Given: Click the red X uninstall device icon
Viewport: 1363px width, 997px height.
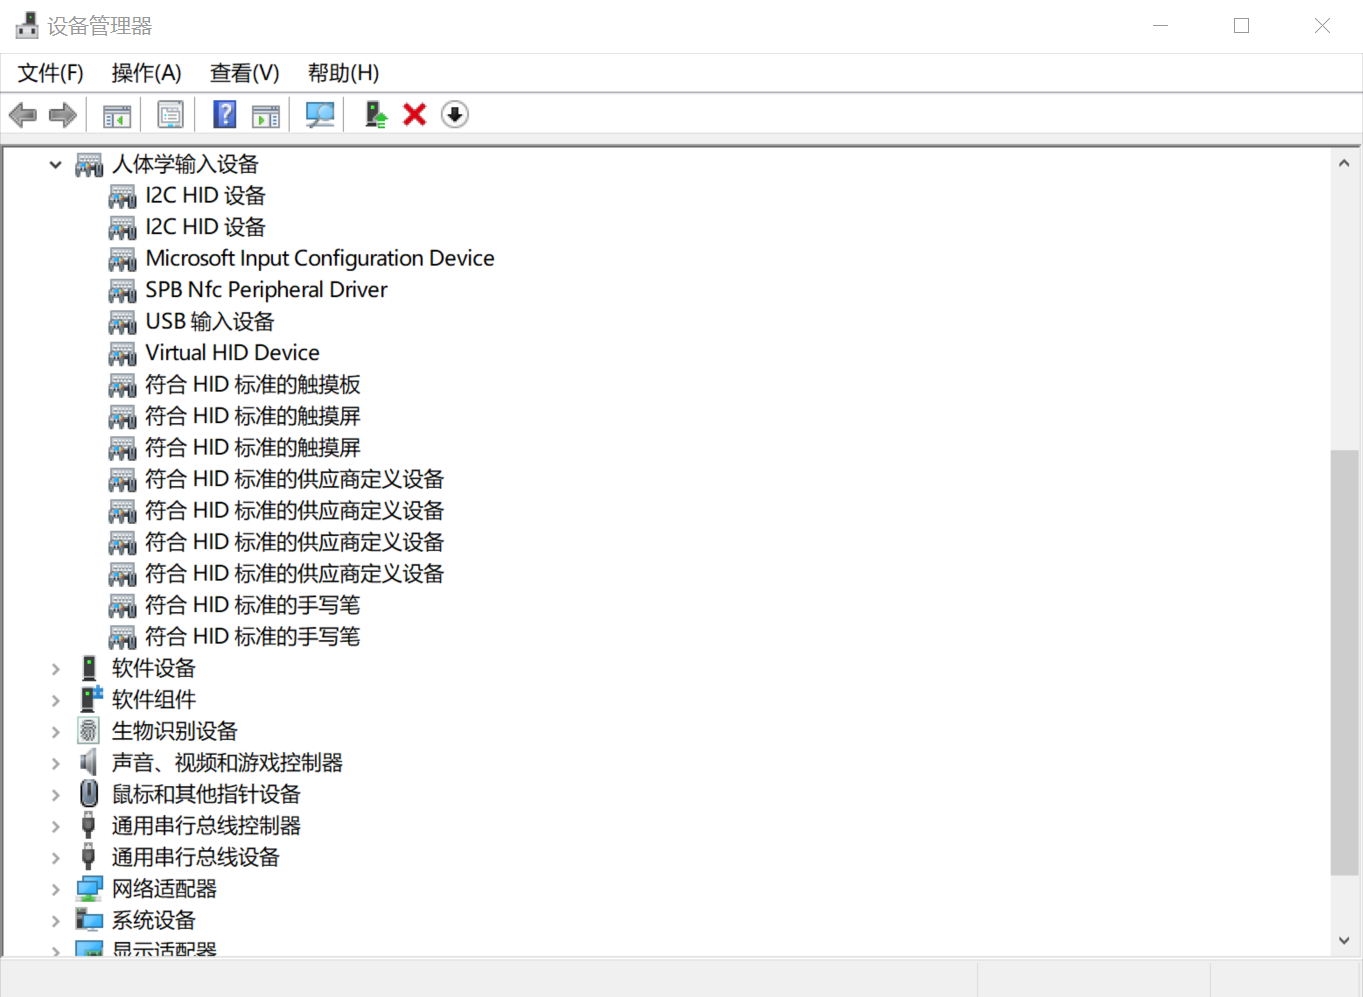Looking at the screenshot, I should pos(415,115).
